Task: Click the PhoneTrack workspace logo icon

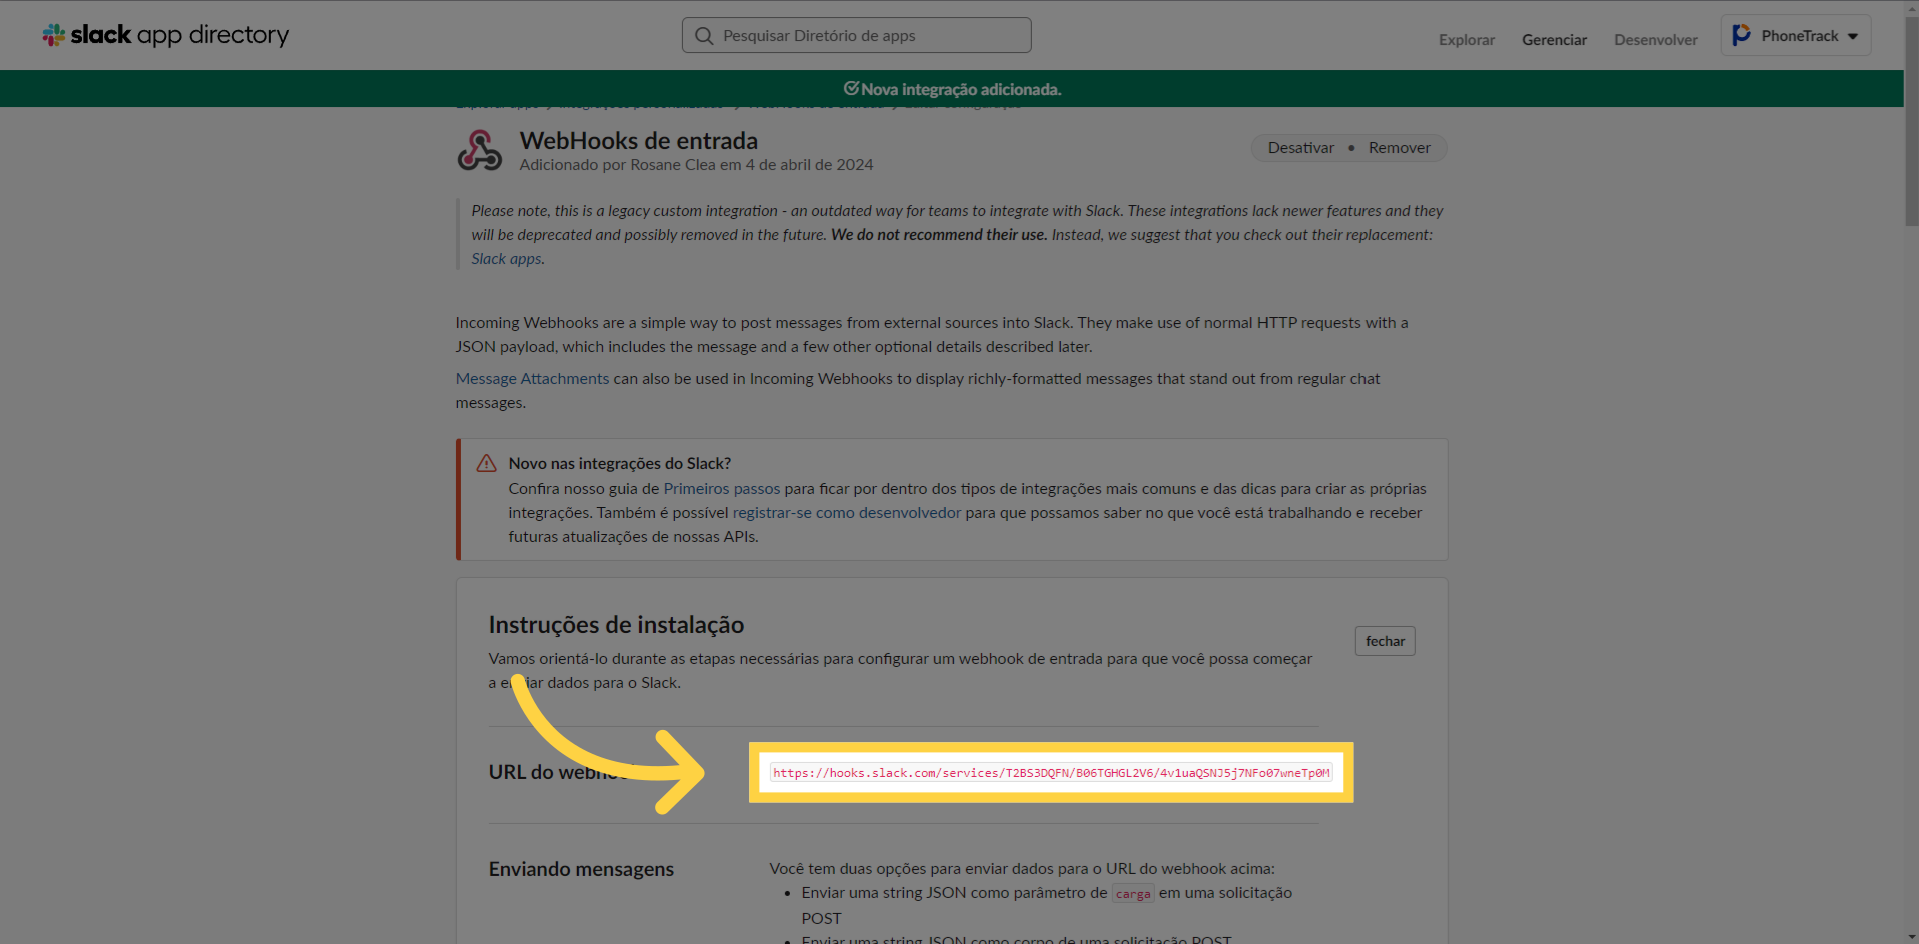Action: [1741, 35]
